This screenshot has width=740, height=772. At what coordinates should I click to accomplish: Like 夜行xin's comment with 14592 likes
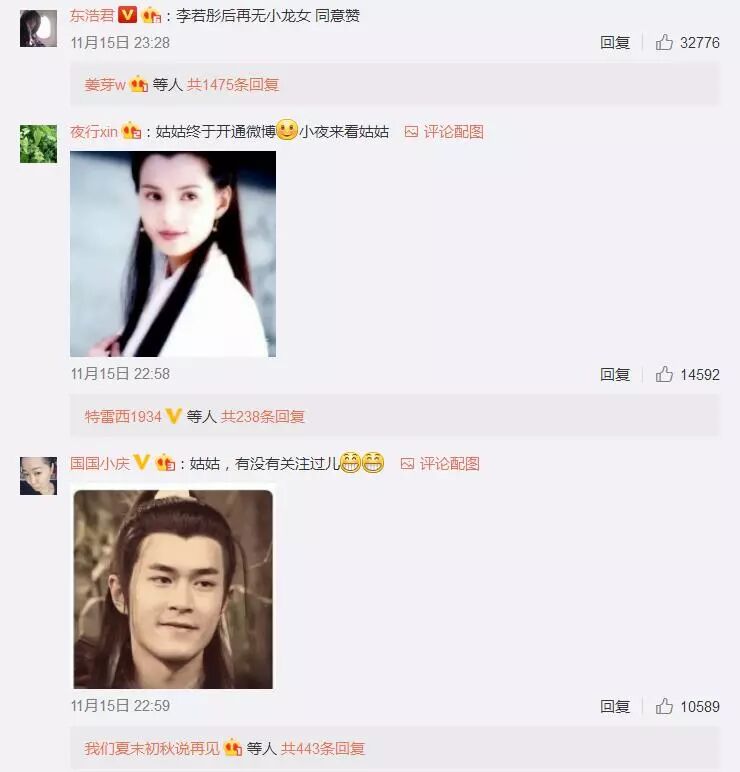[x=664, y=374]
